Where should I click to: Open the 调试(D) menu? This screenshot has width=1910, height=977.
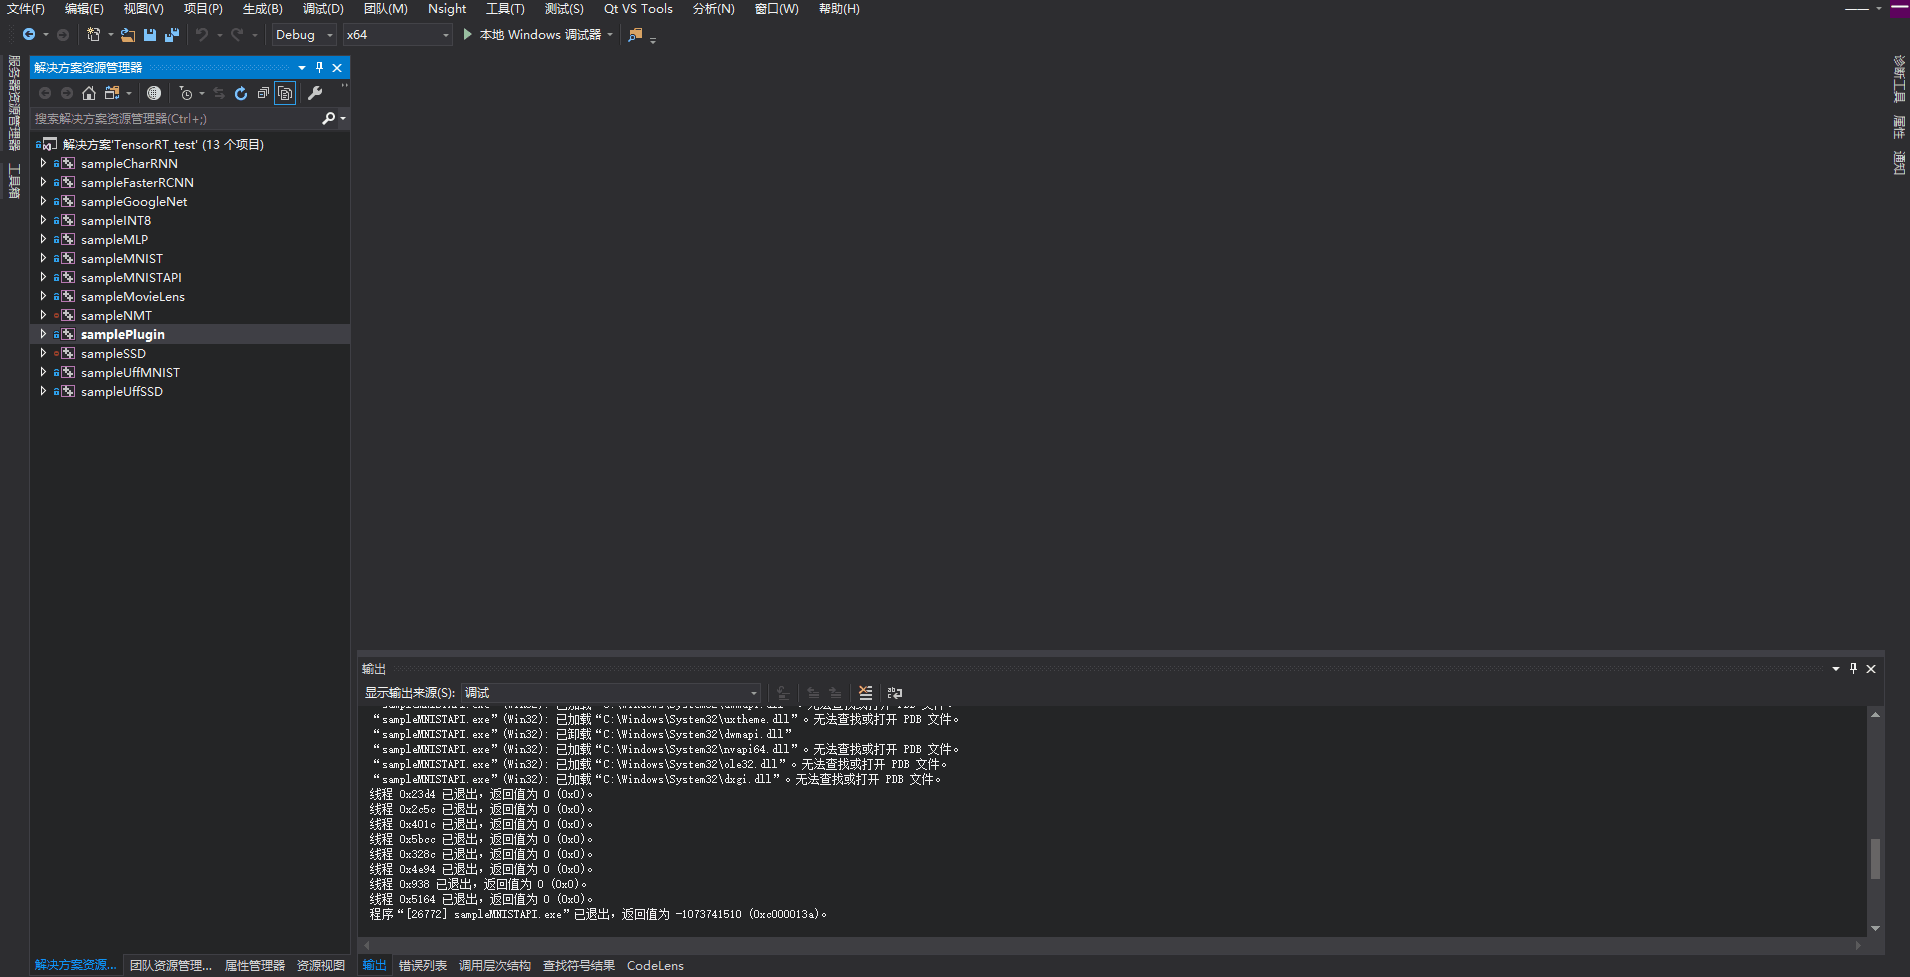(x=323, y=9)
